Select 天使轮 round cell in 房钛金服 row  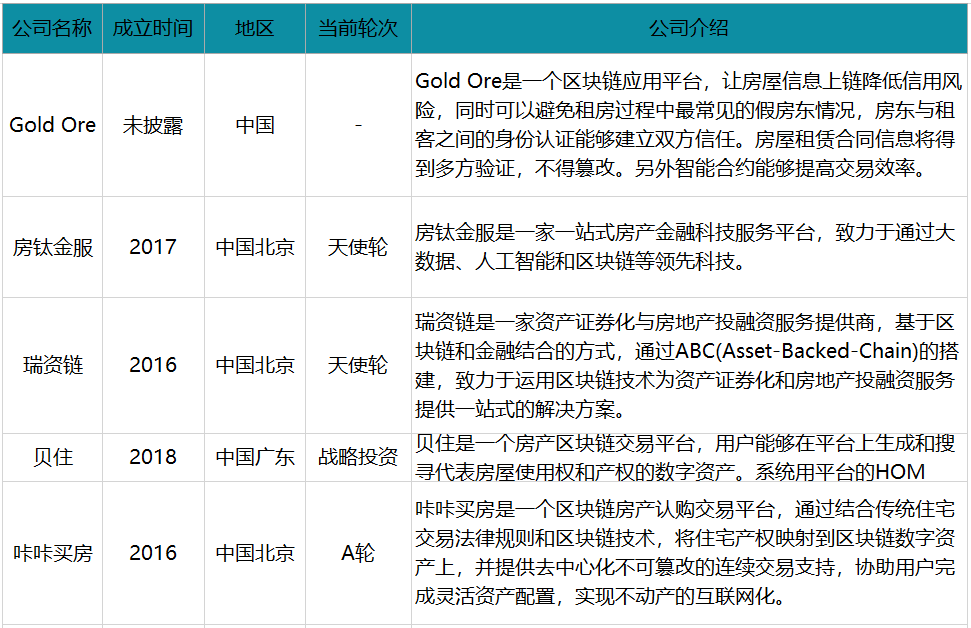click(x=358, y=247)
